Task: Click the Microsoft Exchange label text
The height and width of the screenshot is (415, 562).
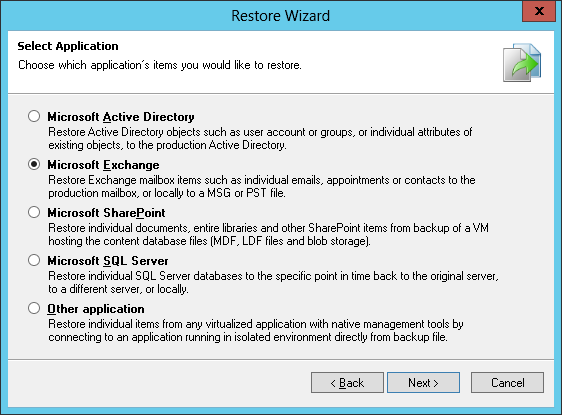Action: (103, 165)
